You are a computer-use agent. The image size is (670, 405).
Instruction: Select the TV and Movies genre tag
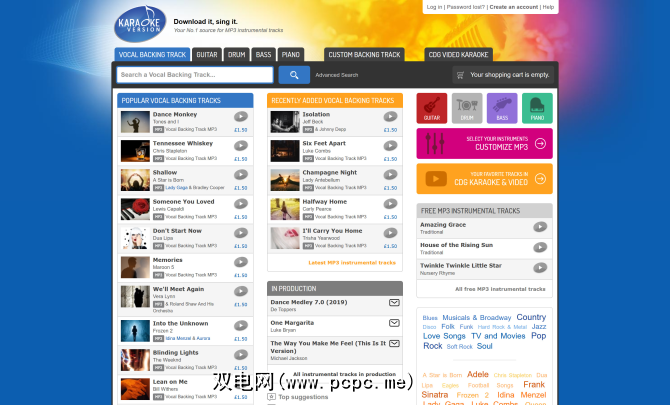[x=498, y=336]
